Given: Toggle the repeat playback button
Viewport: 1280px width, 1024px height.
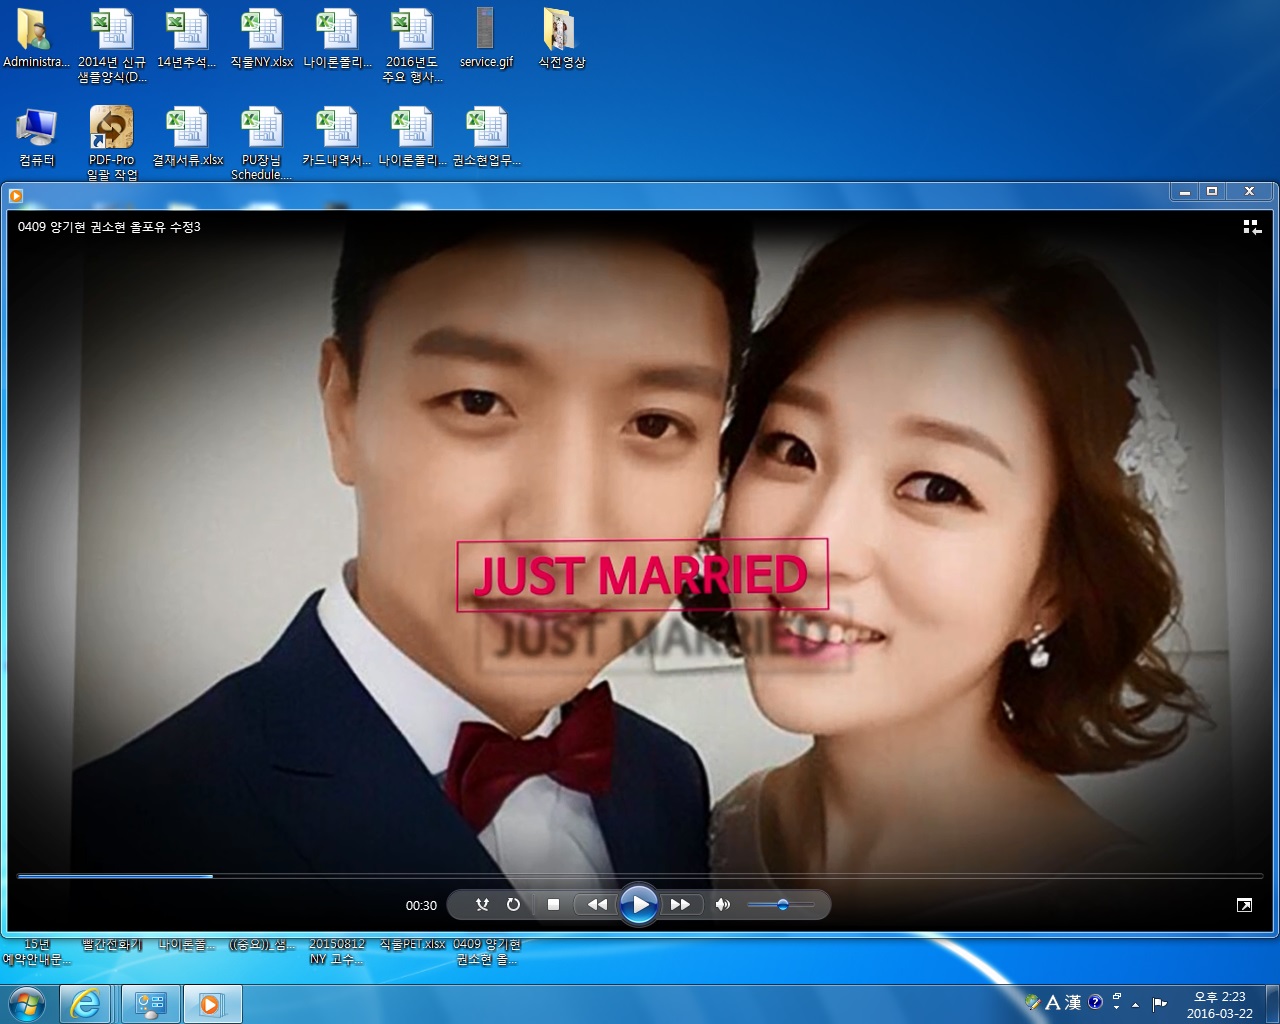Looking at the screenshot, I should coord(513,905).
